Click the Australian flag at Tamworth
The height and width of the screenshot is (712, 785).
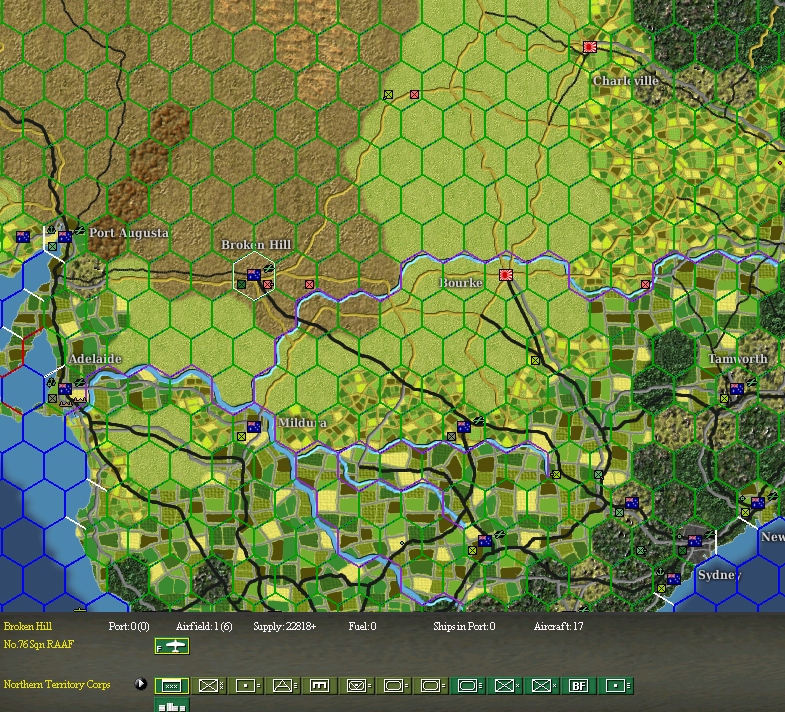[736, 389]
